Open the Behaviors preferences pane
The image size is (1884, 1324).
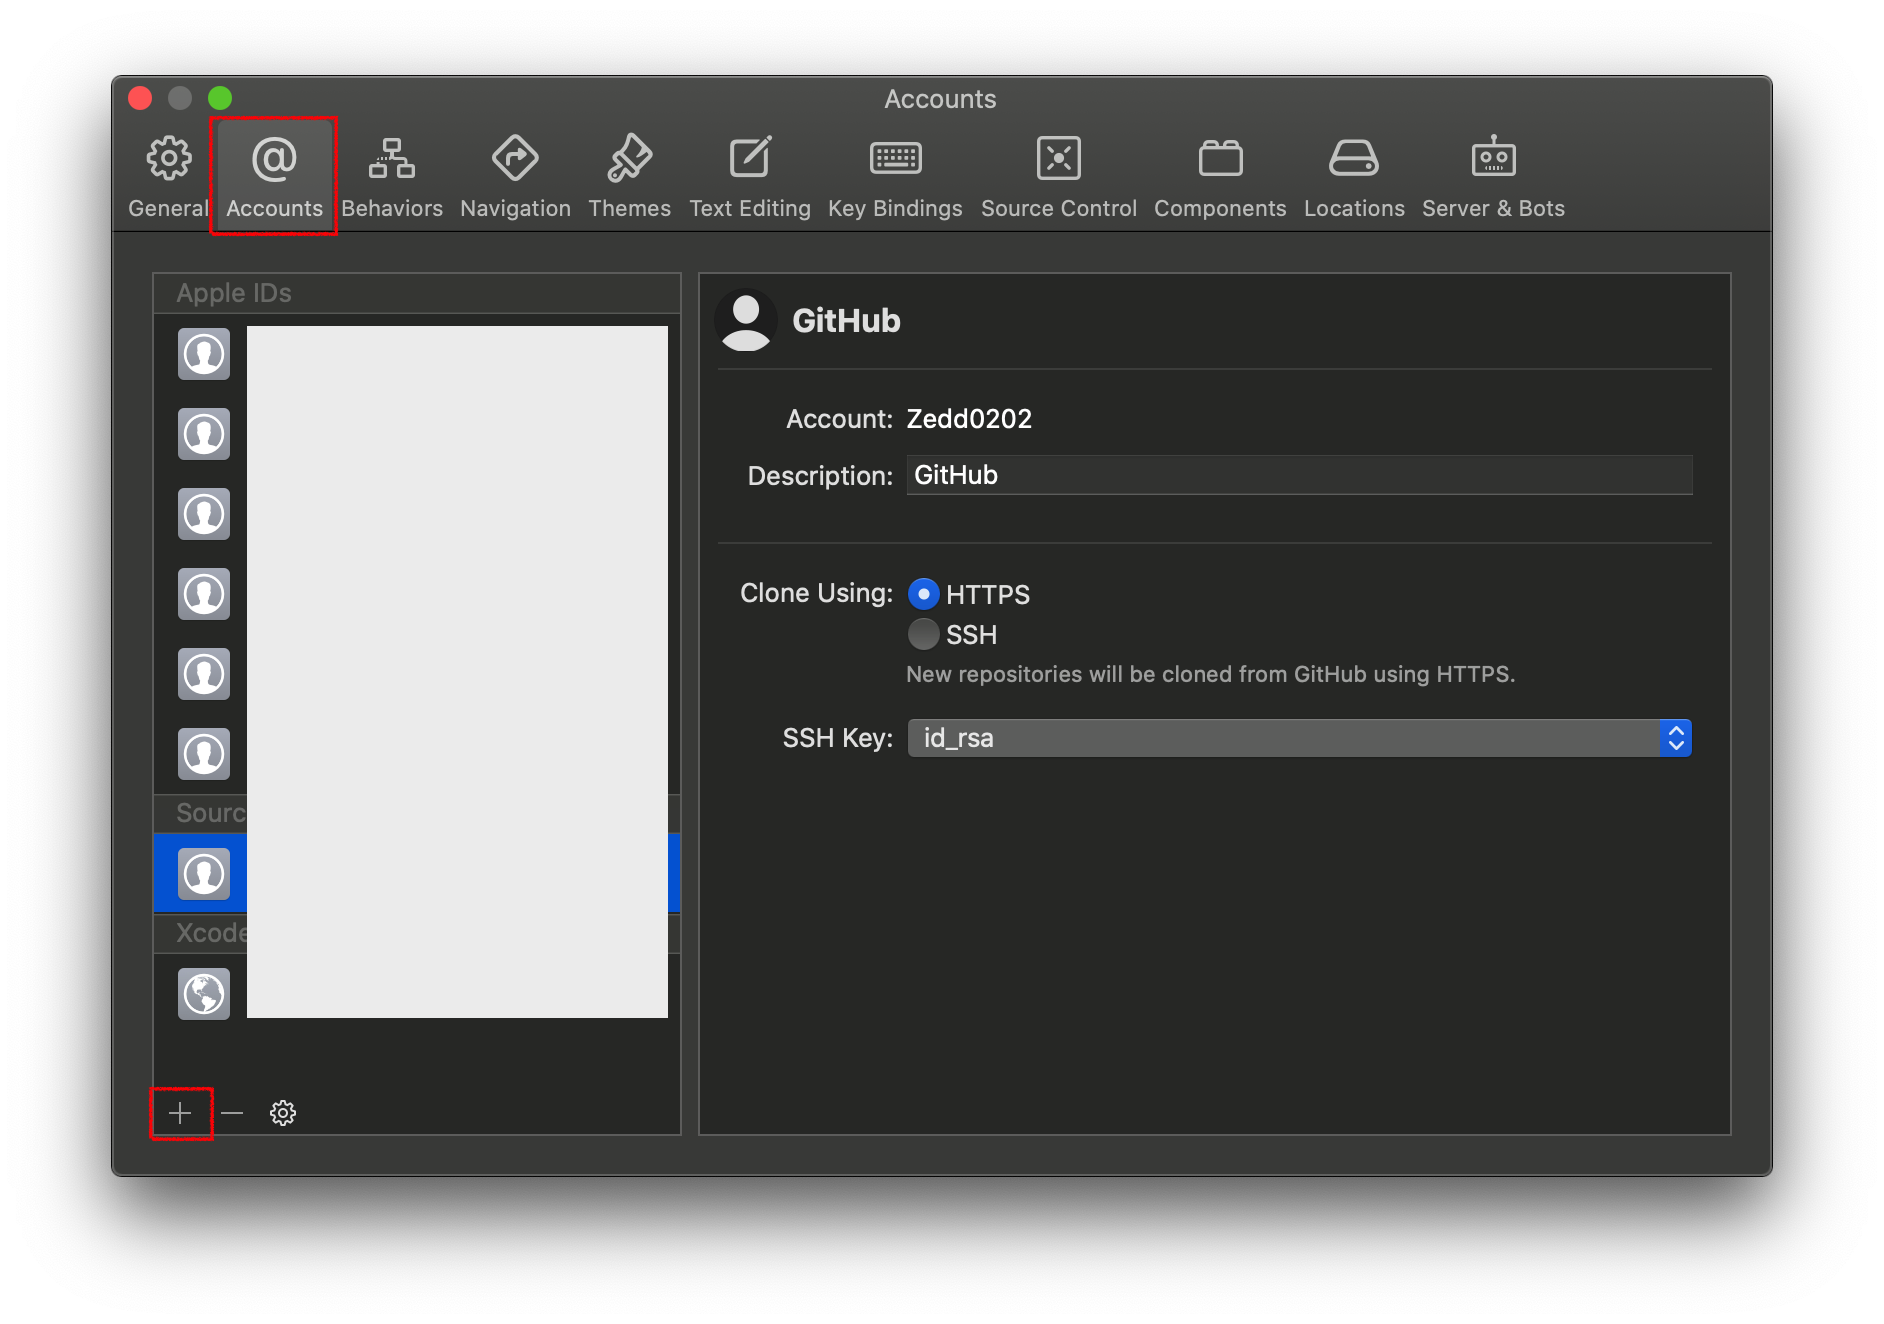392,177
